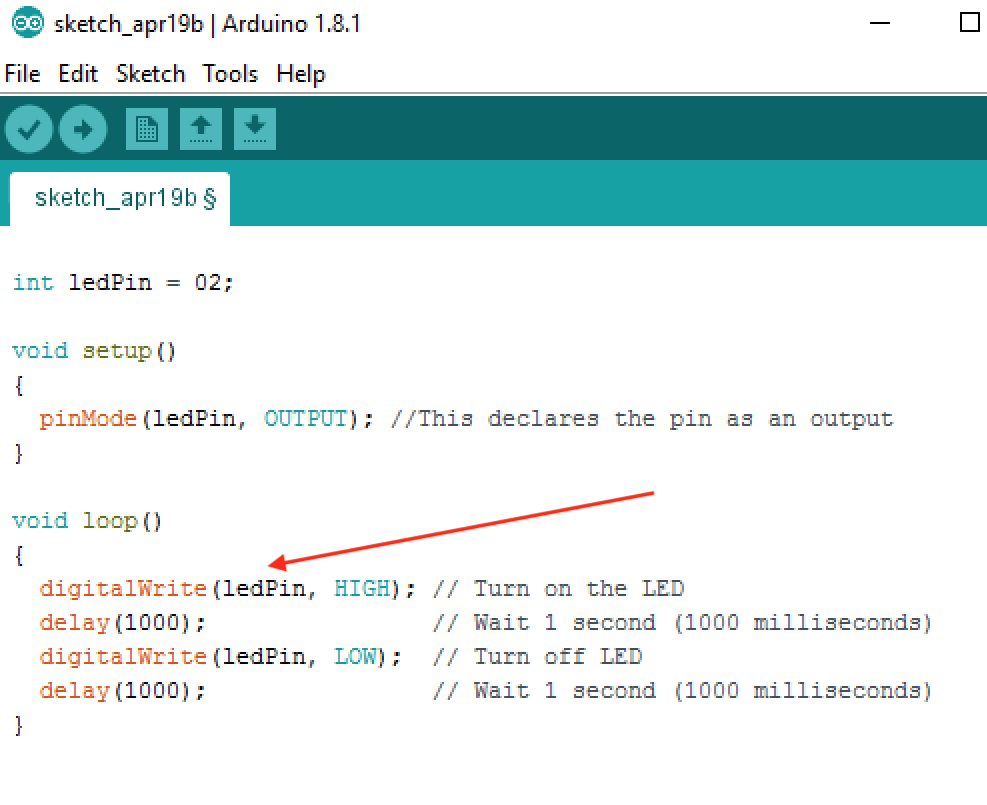Open the Sketch menu
This screenshot has width=987, height=805.
tap(150, 74)
